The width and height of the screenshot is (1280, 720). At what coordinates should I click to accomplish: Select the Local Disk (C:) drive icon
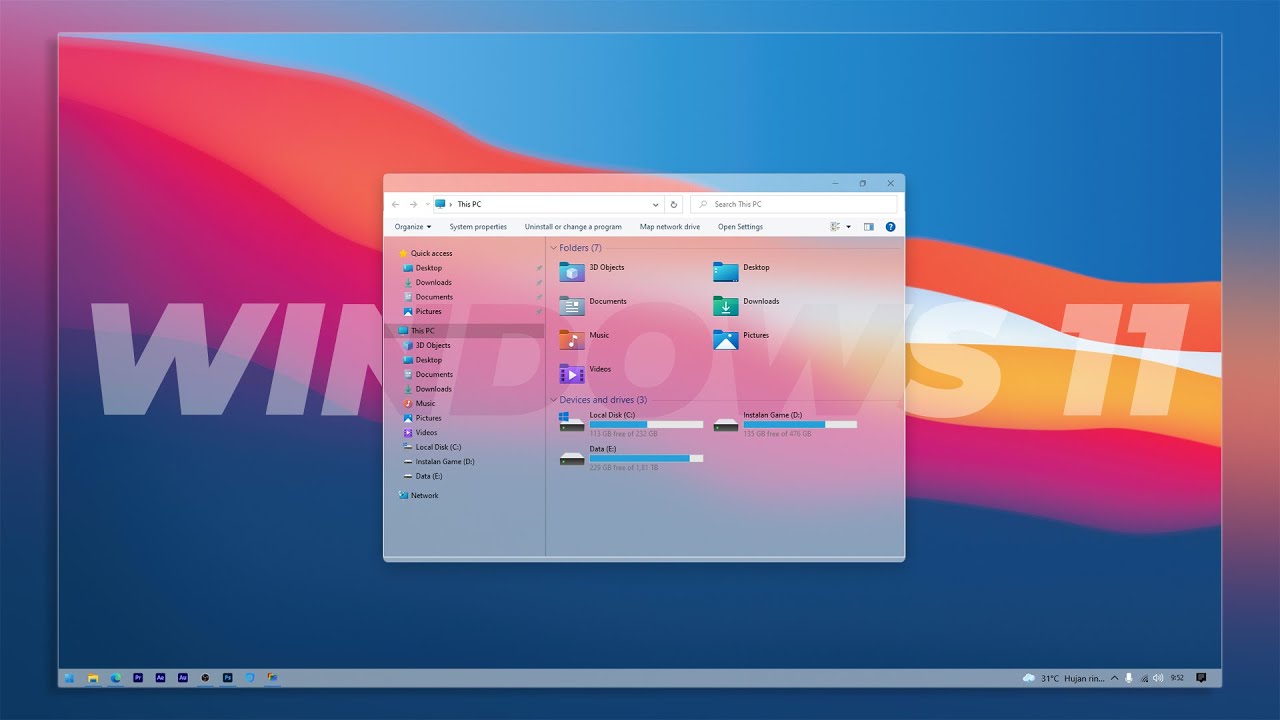coord(572,422)
